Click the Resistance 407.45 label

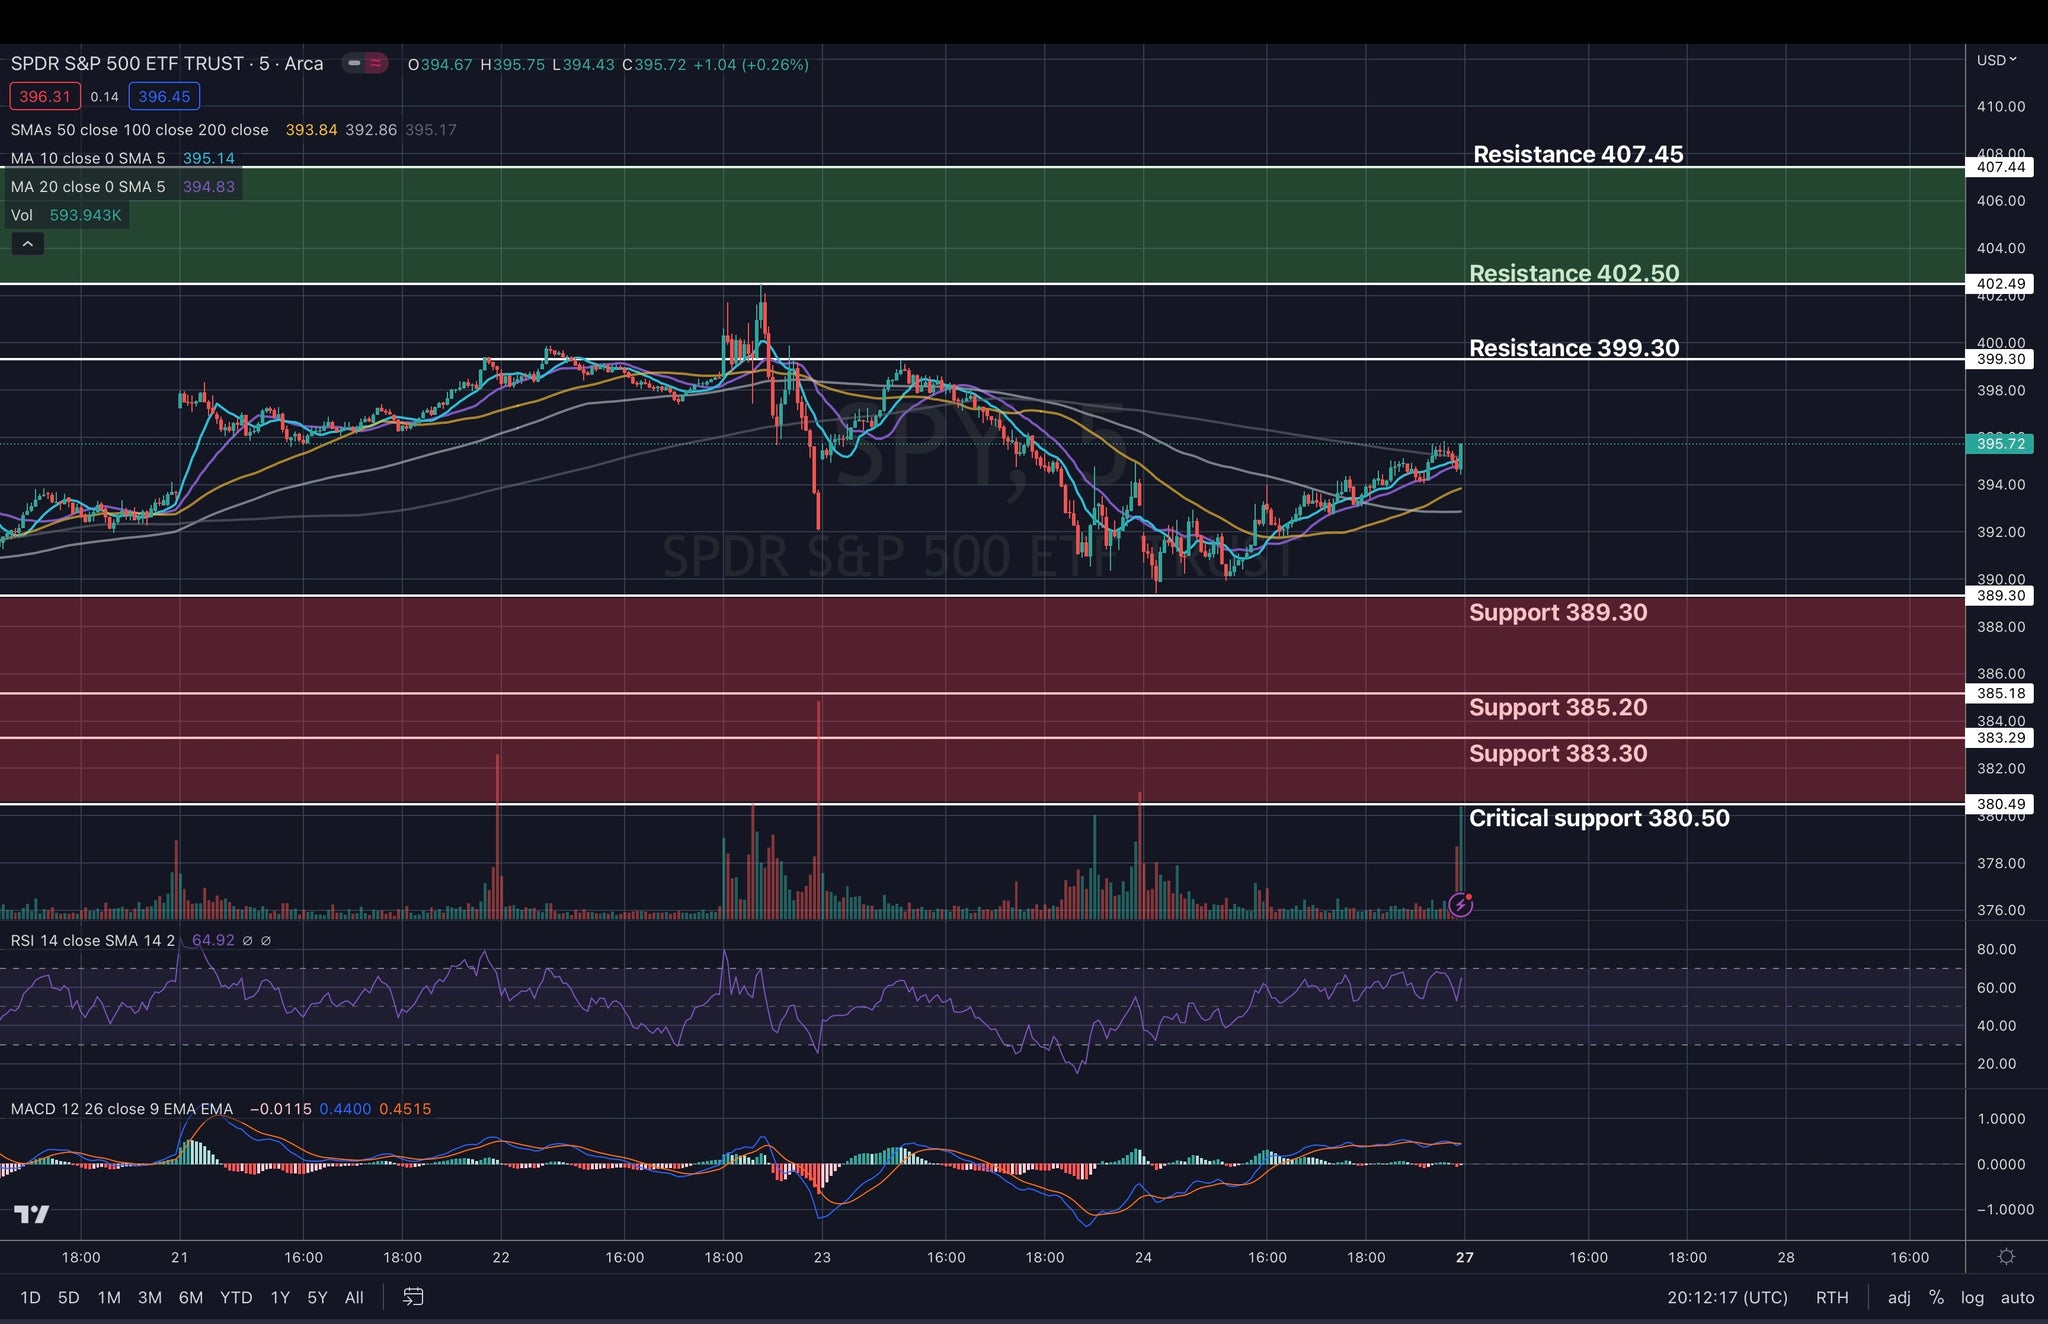pyautogui.click(x=1578, y=154)
